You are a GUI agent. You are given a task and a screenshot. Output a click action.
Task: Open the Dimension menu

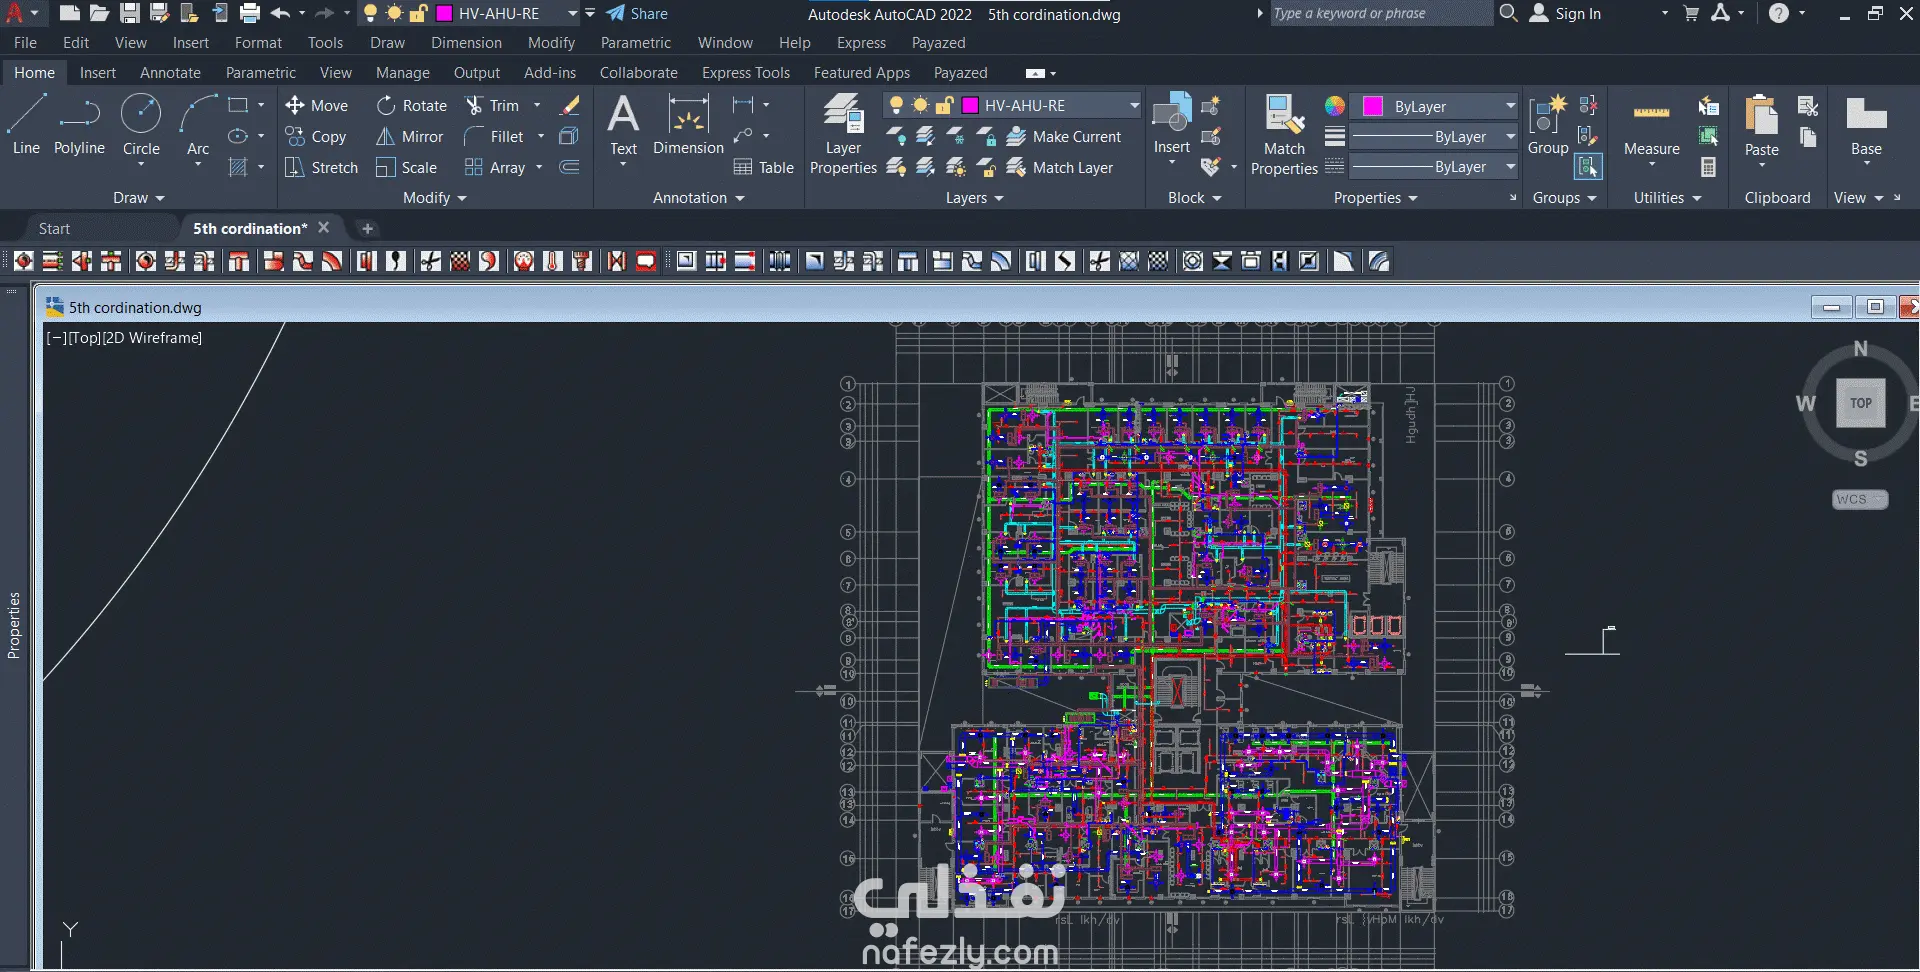coord(466,43)
